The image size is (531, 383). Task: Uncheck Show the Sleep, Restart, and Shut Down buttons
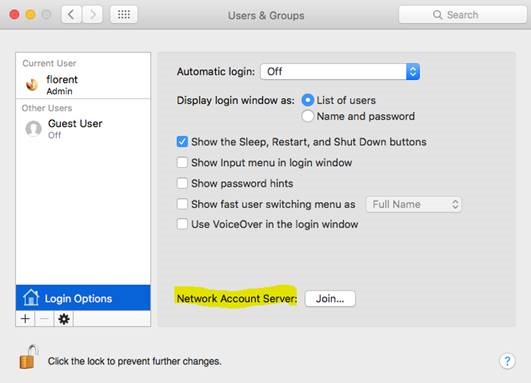(182, 142)
